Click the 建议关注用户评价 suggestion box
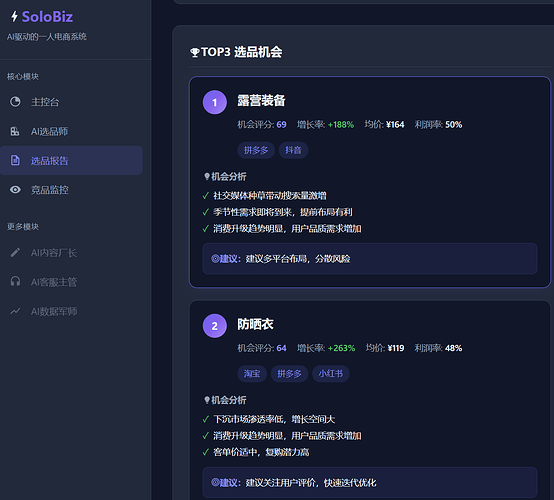The image size is (554, 500). point(370,483)
